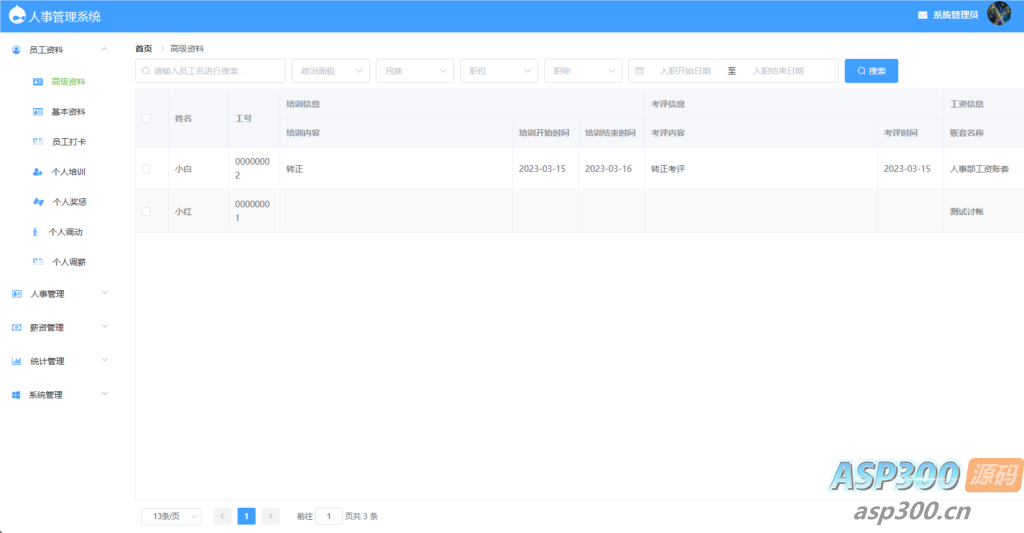The width and height of the screenshot is (1024, 533).
Task: Check the row checkbox for 小白
Action: point(146,169)
